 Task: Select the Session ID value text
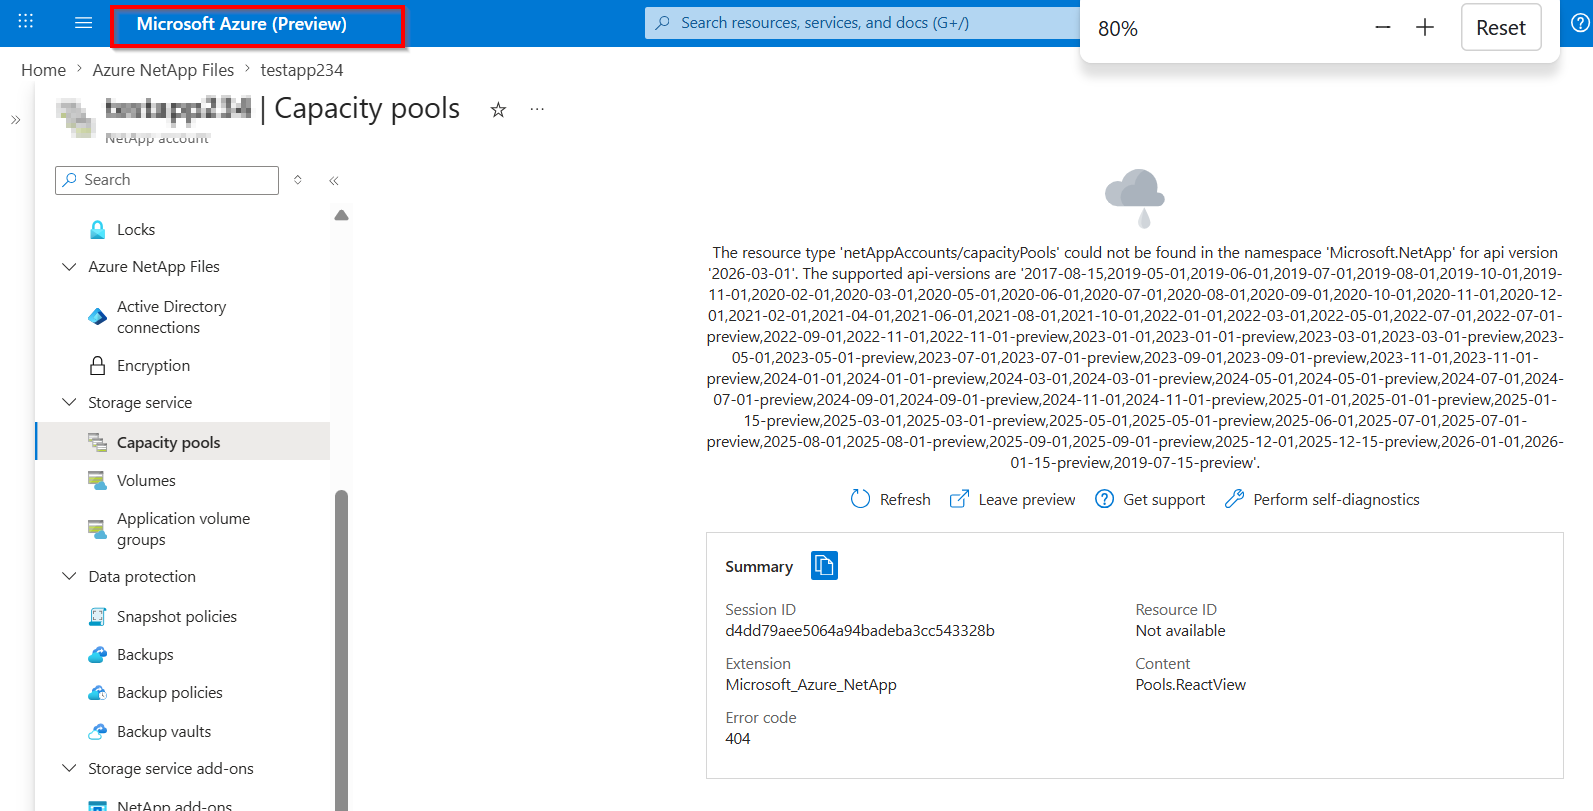click(x=860, y=631)
